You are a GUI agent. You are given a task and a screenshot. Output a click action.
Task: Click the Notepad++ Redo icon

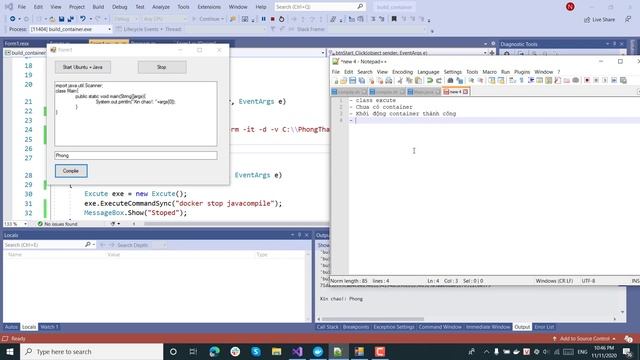[439, 80]
